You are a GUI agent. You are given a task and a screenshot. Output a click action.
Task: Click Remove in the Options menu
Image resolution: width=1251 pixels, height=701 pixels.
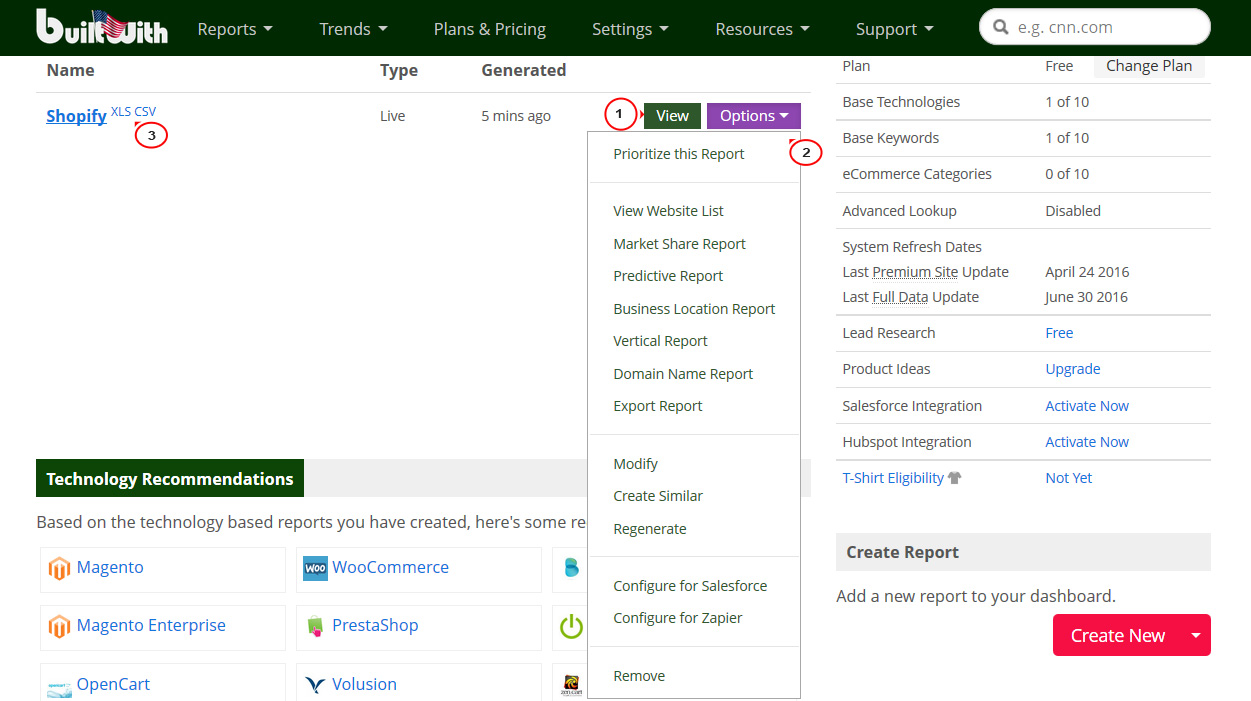click(x=639, y=676)
